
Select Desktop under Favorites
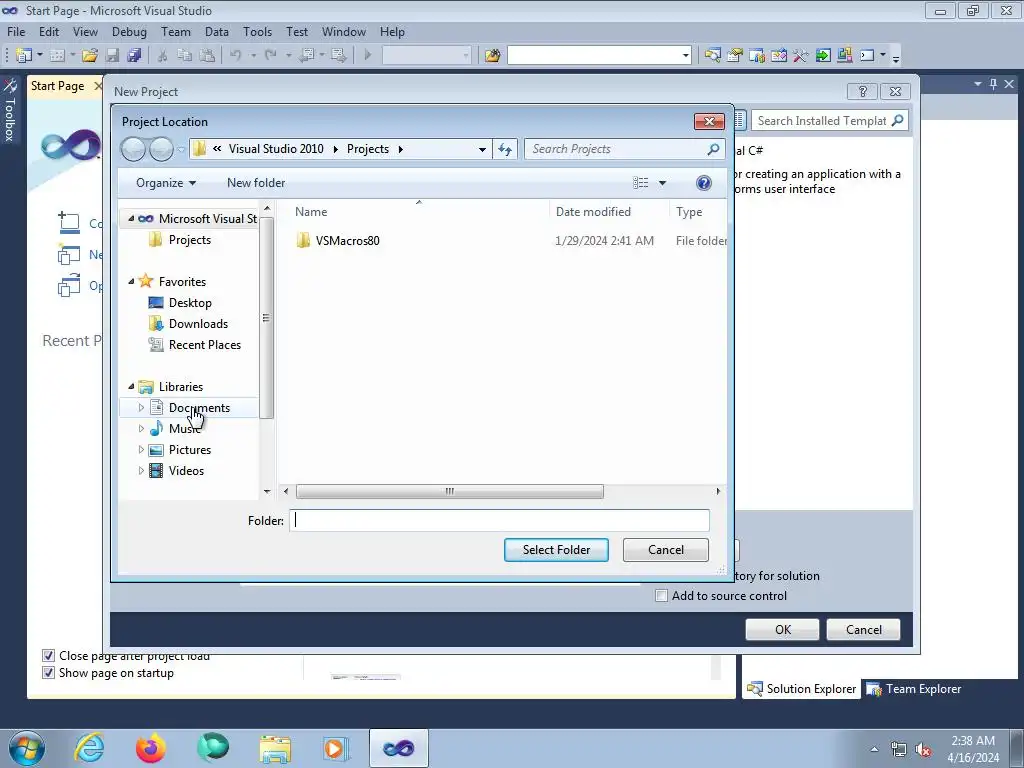pos(190,303)
